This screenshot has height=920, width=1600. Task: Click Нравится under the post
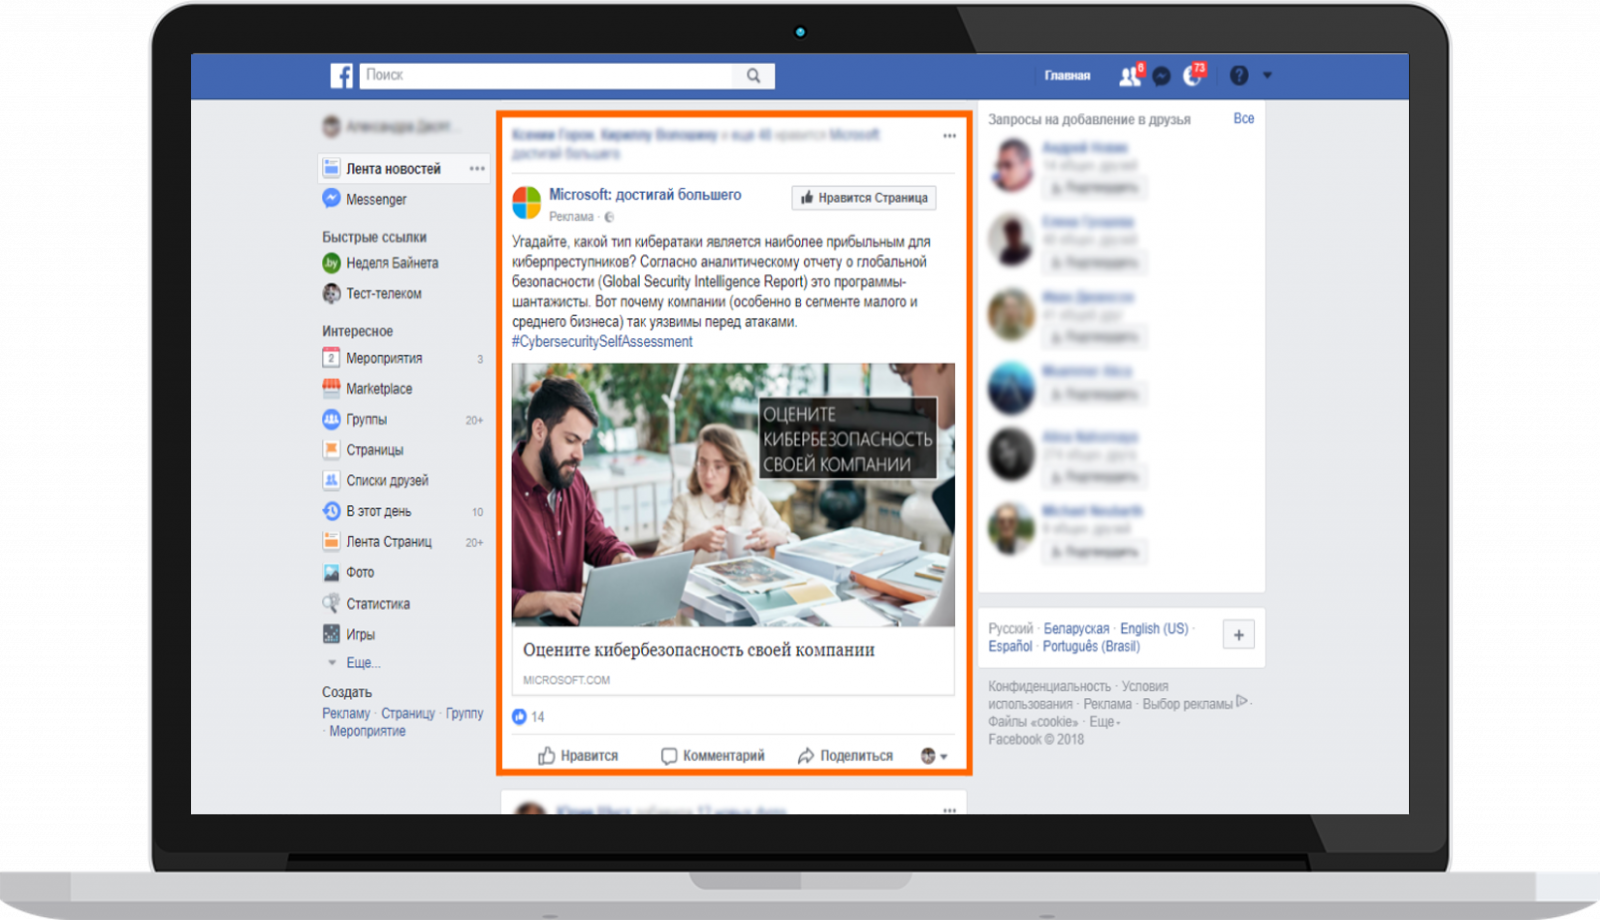pyautogui.click(x=578, y=756)
